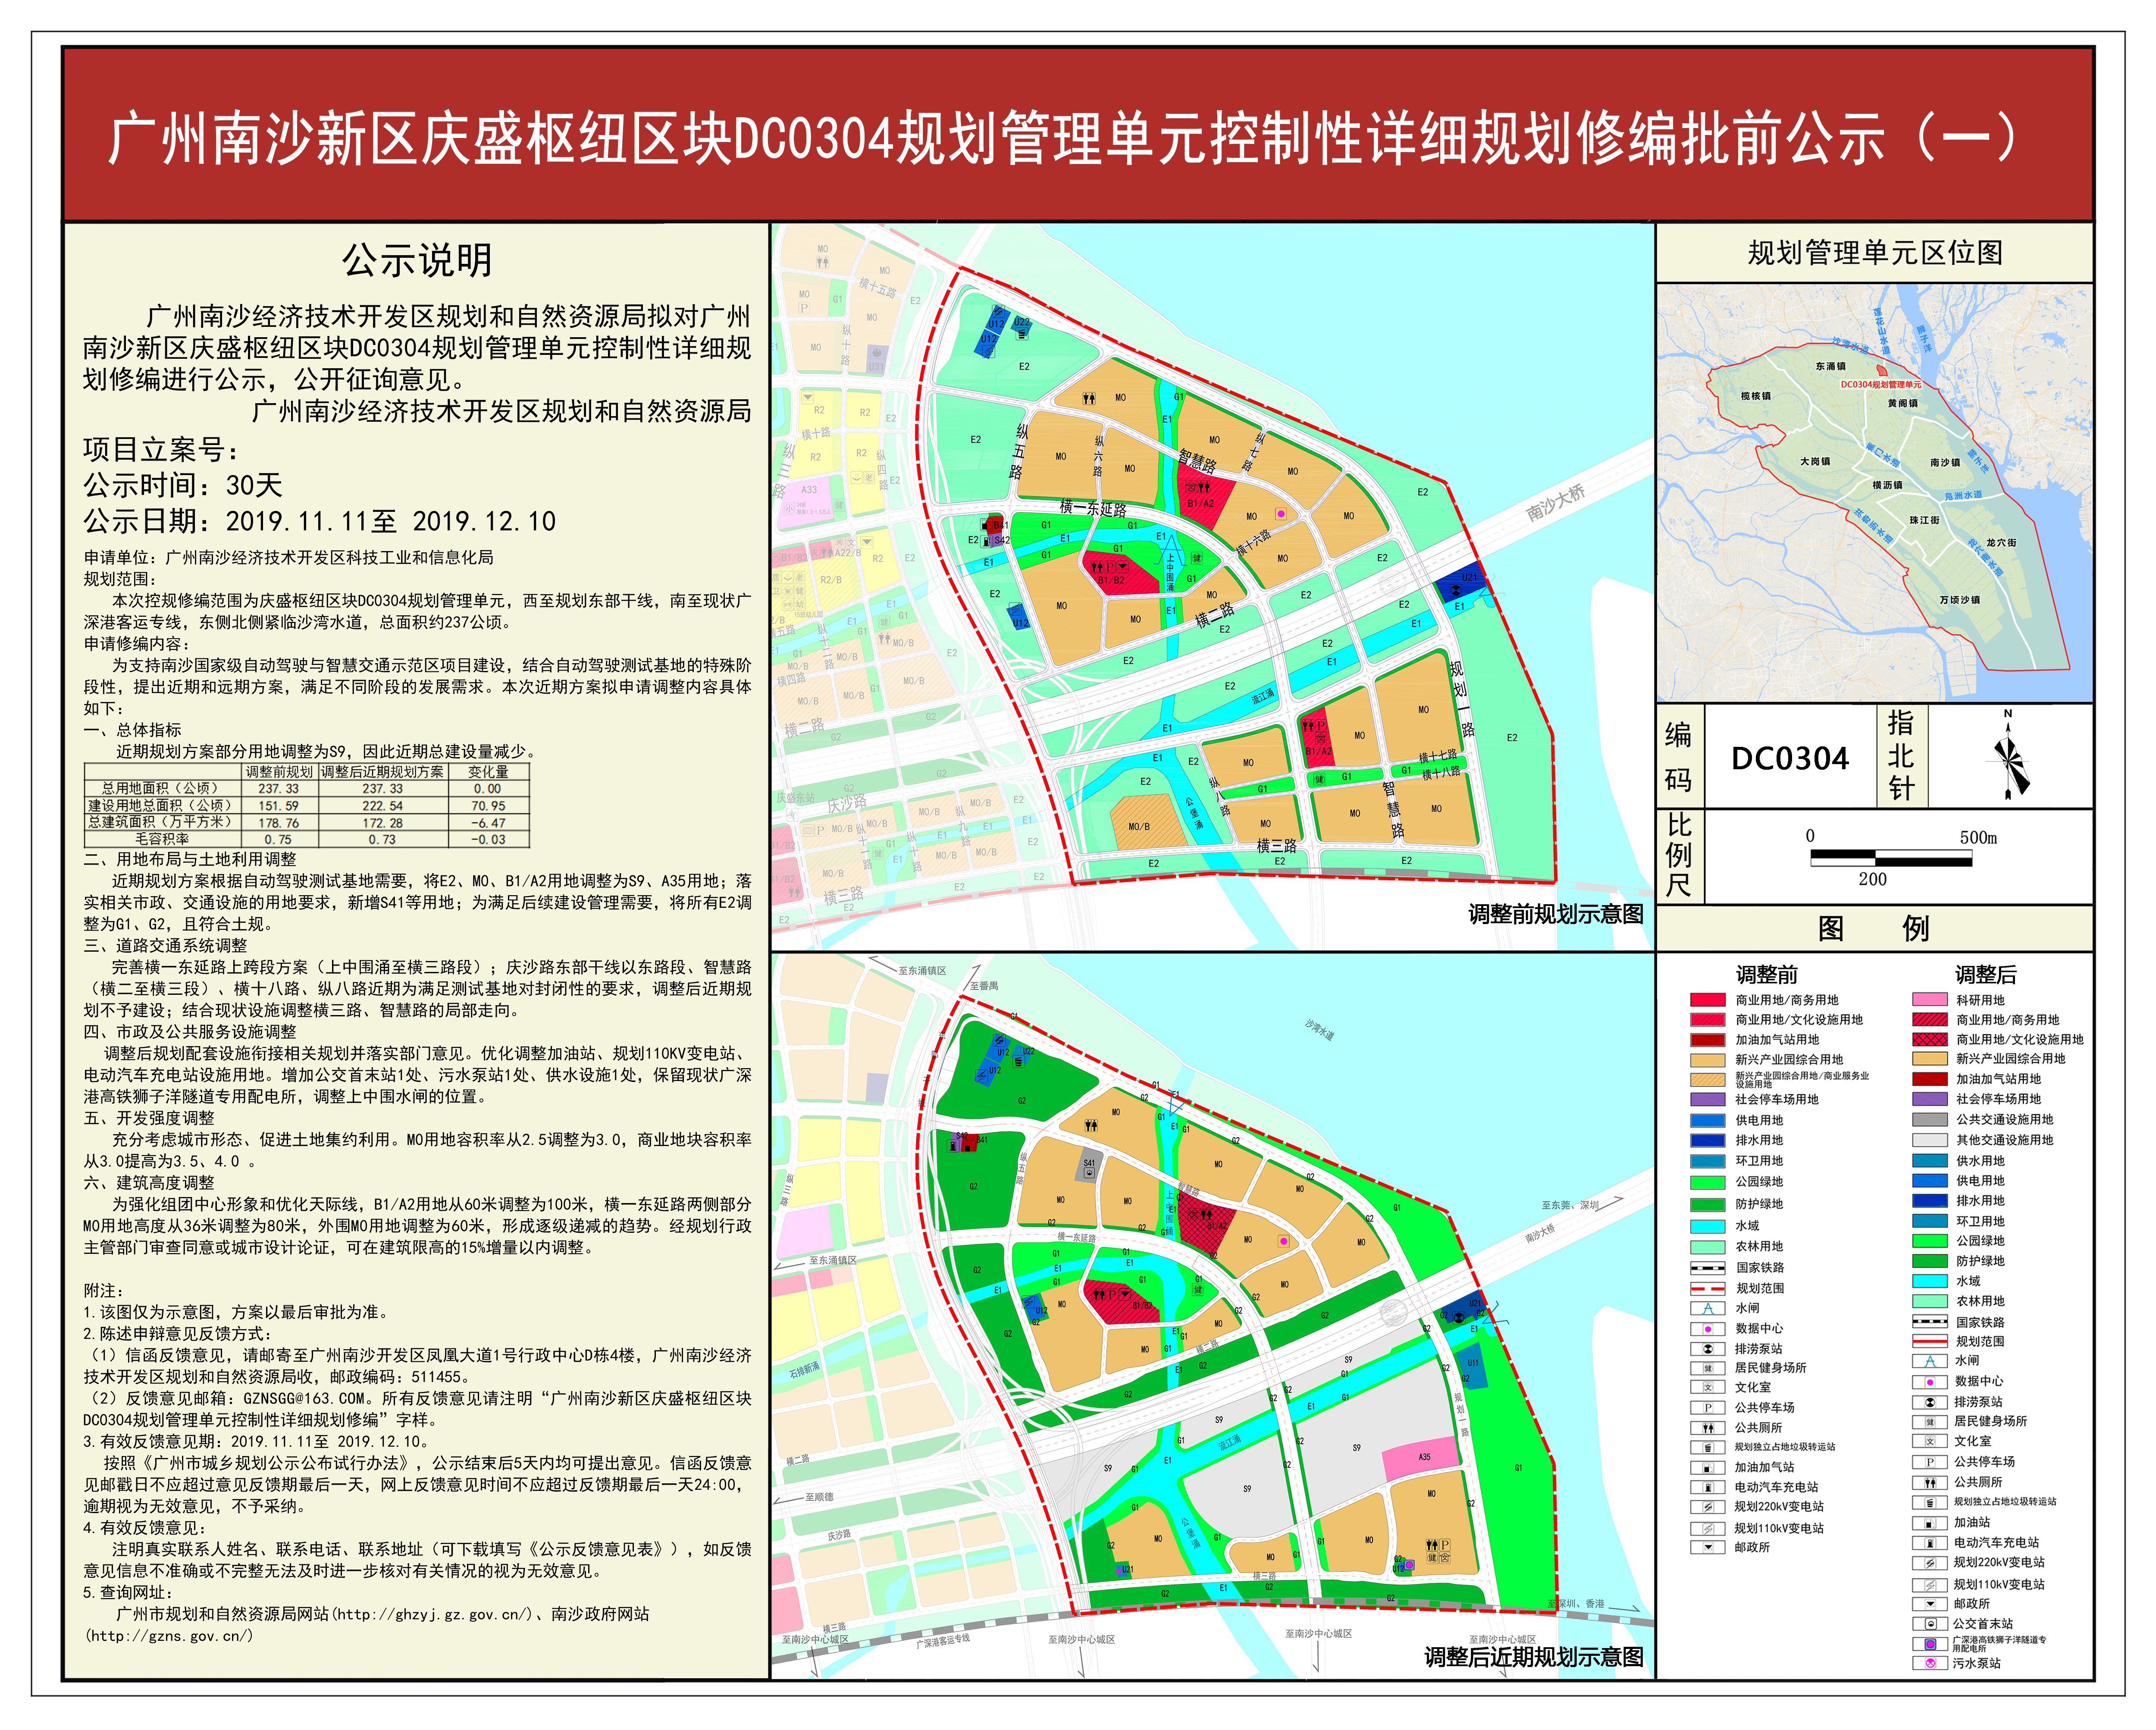
Task: Click the heading "公示说明"
Action: coord(417,260)
